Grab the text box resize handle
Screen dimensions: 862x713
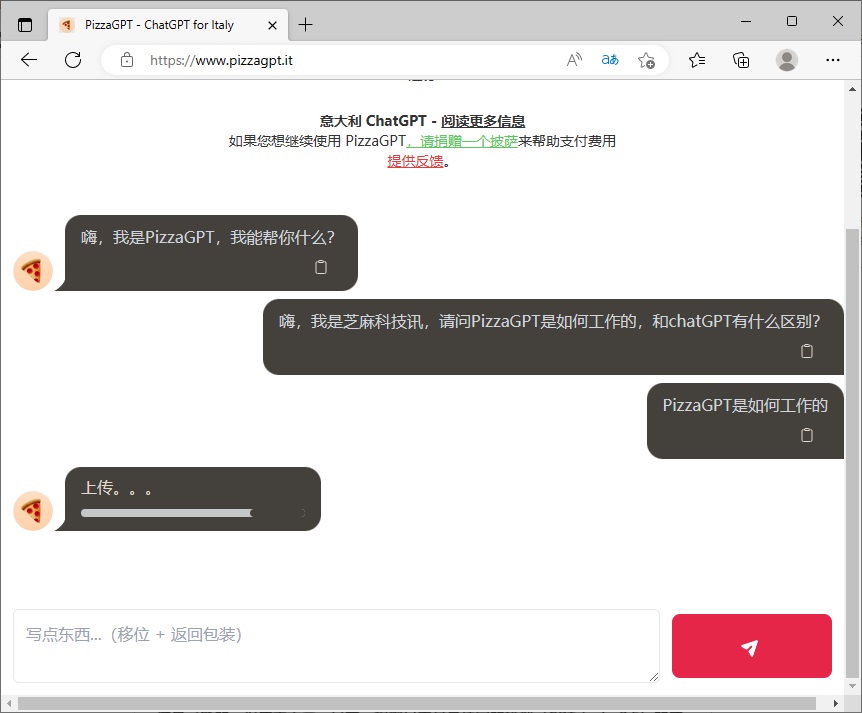coord(654,677)
